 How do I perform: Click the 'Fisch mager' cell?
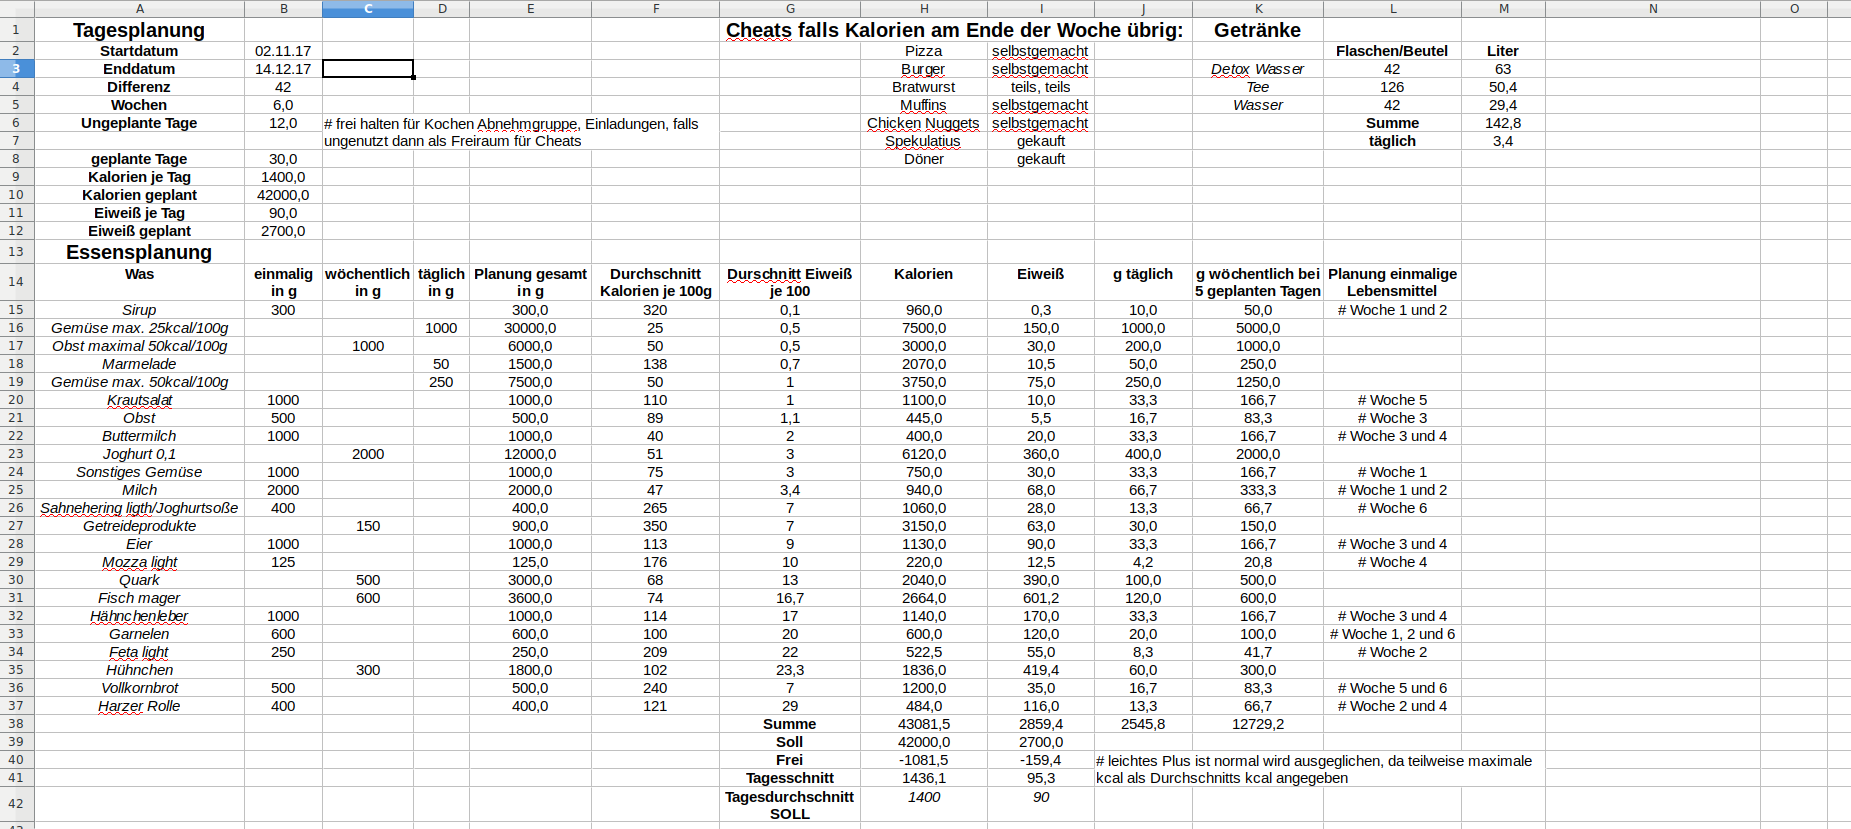139,598
